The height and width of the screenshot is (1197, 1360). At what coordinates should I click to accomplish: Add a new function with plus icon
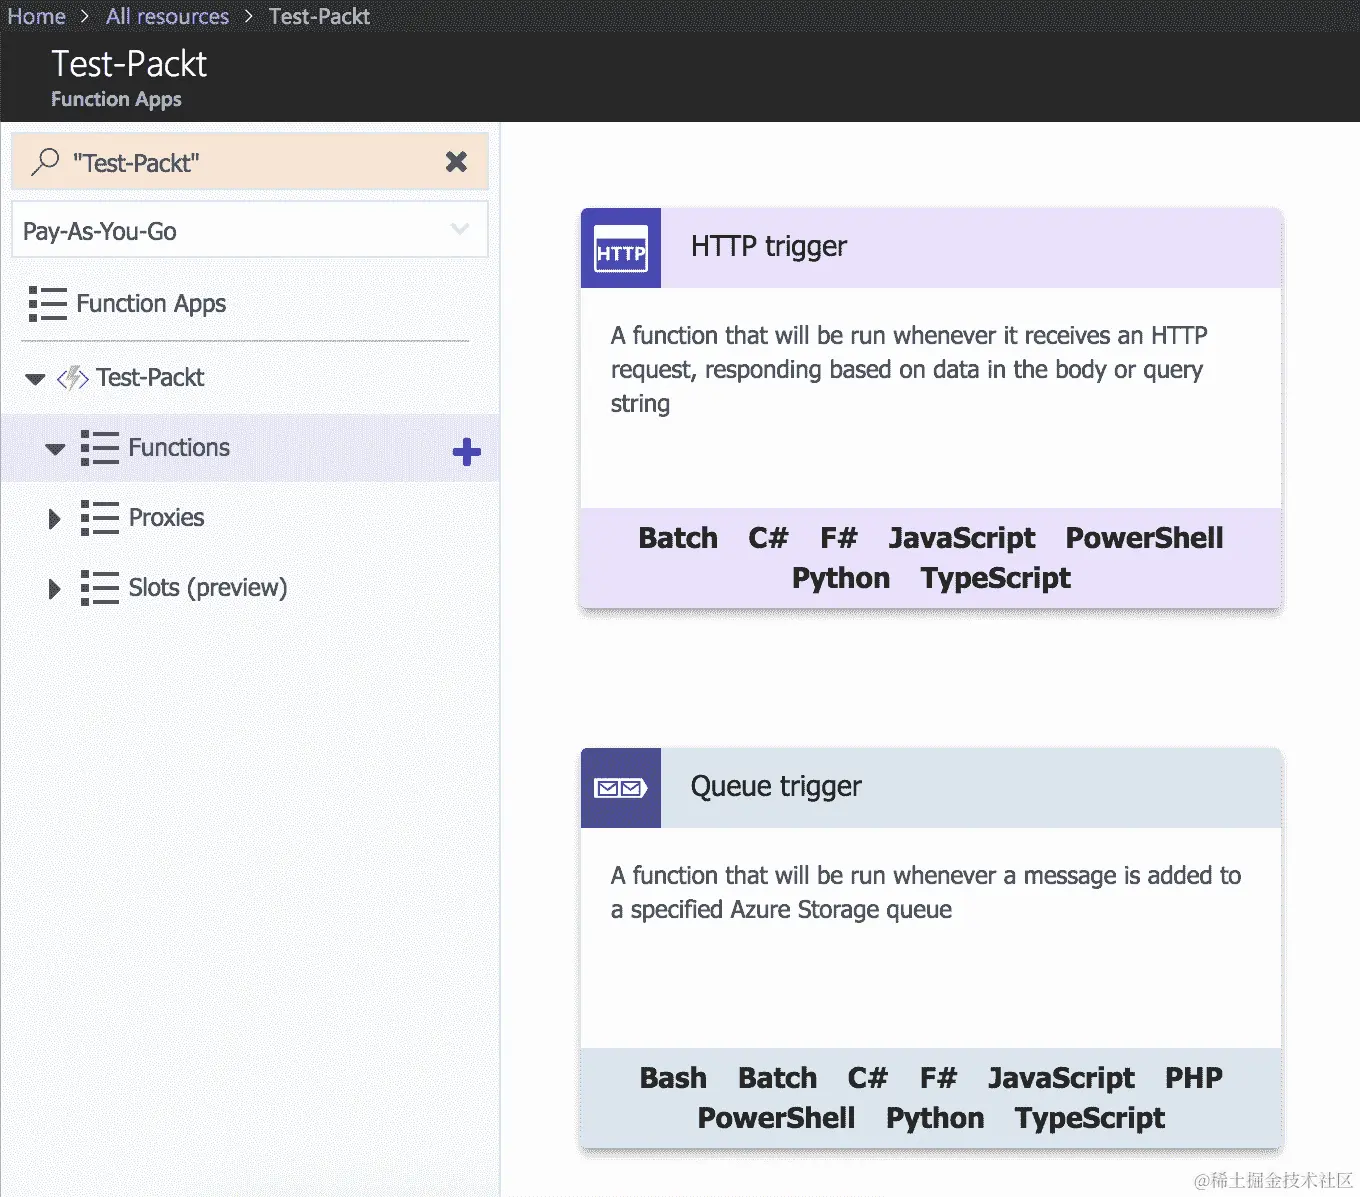[x=467, y=452]
